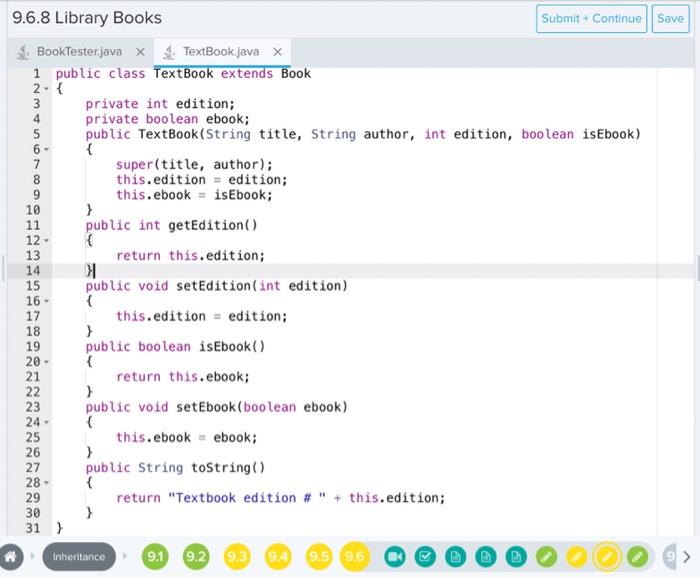Viewport: 700px width, 578px height.
Task: Close the TextBook.java tab
Action: coord(277,52)
